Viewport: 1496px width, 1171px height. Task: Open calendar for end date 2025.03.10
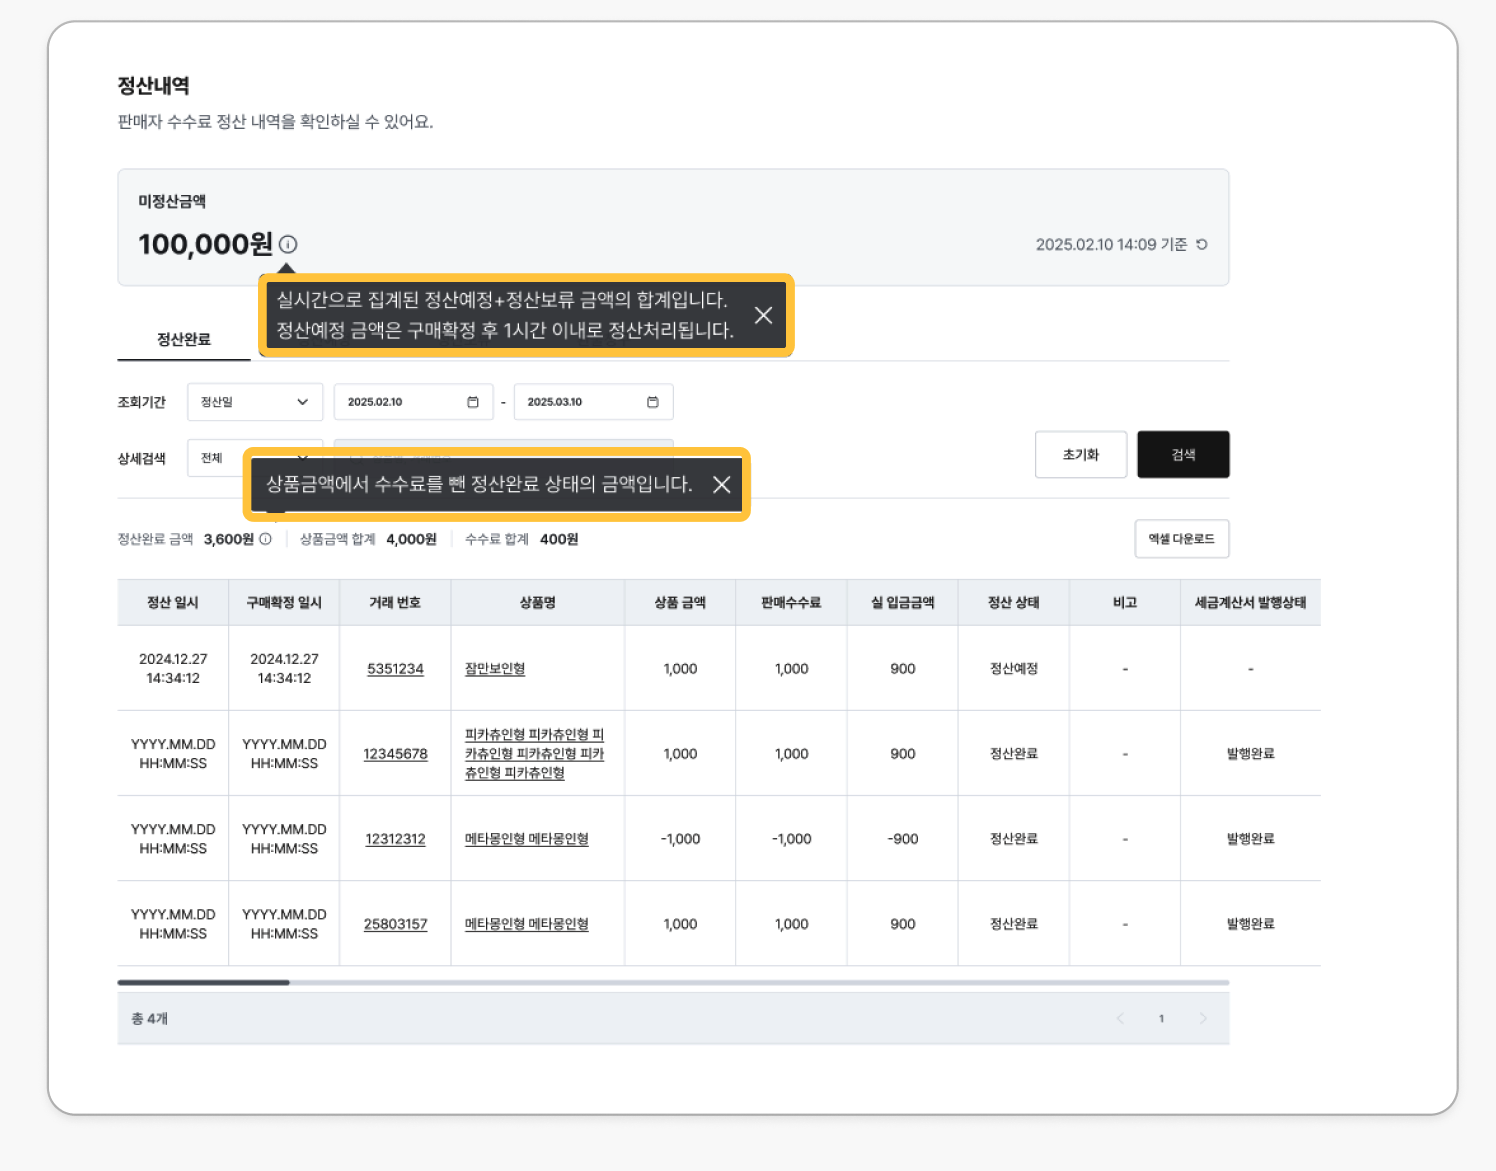coord(653,402)
